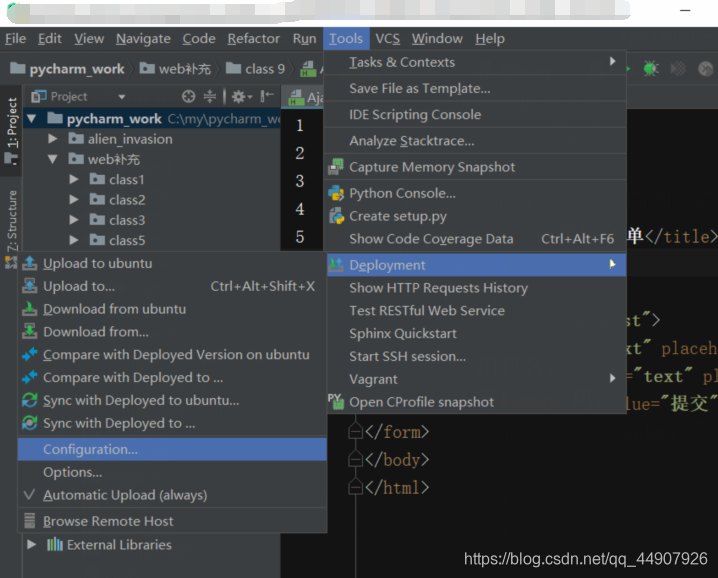Click web补充 breadcrumb
Image resolution: width=718 pixels, height=578 pixels.
[175, 69]
